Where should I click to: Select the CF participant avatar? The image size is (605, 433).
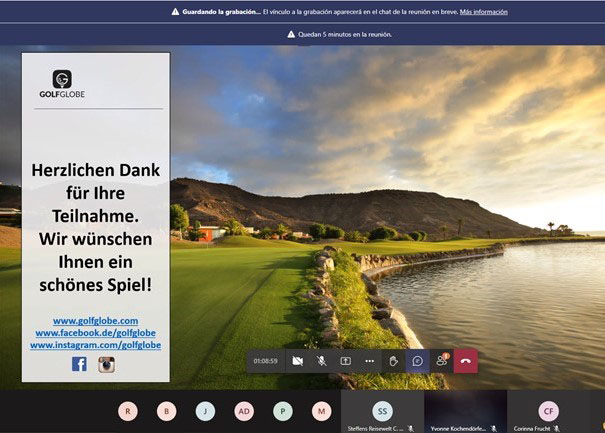(549, 411)
